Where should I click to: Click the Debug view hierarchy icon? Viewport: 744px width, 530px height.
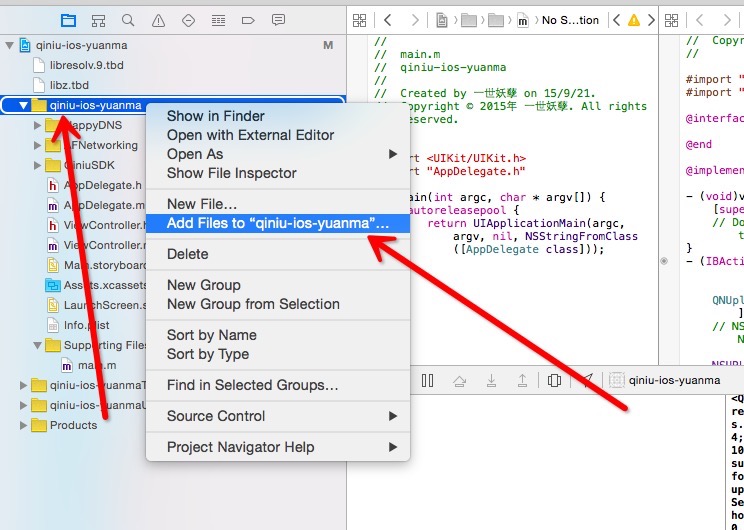click(x=554, y=381)
